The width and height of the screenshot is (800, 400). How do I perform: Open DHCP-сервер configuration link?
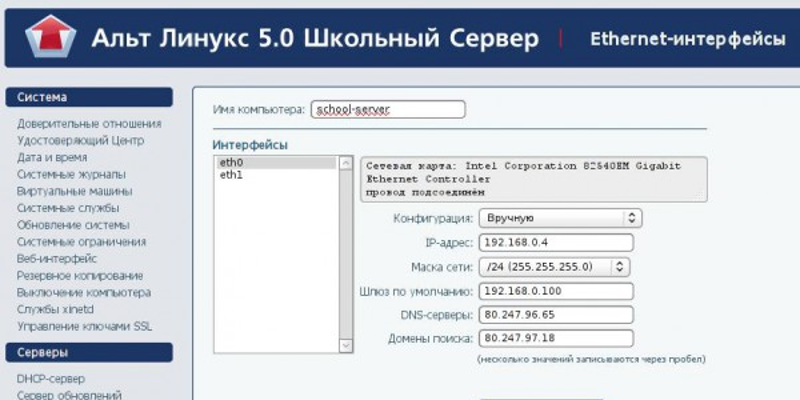[x=51, y=379]
